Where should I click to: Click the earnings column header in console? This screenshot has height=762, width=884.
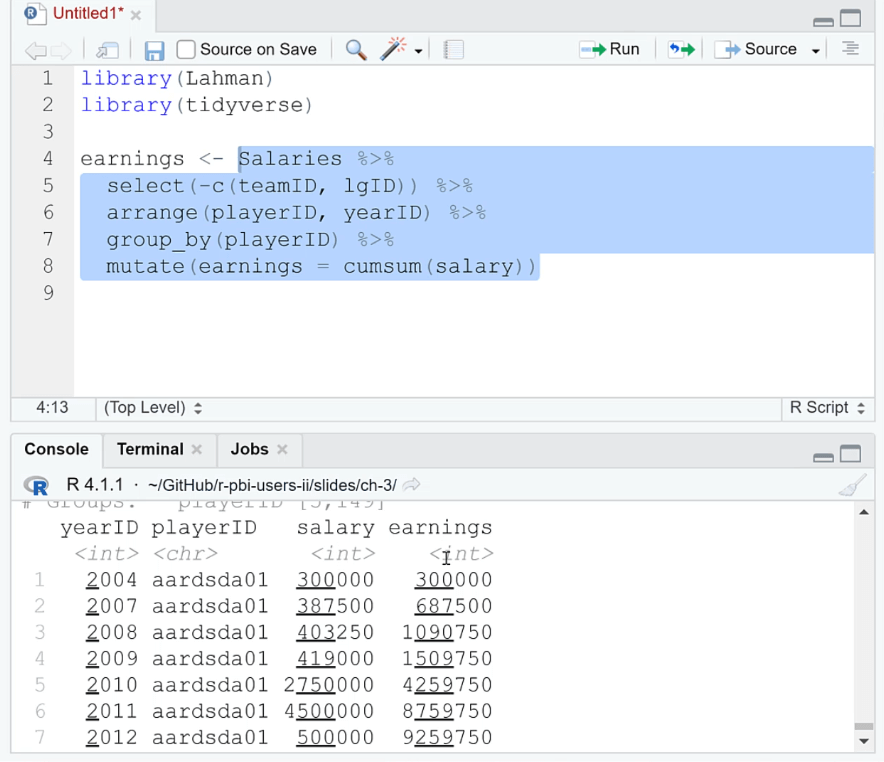(440, 528)
